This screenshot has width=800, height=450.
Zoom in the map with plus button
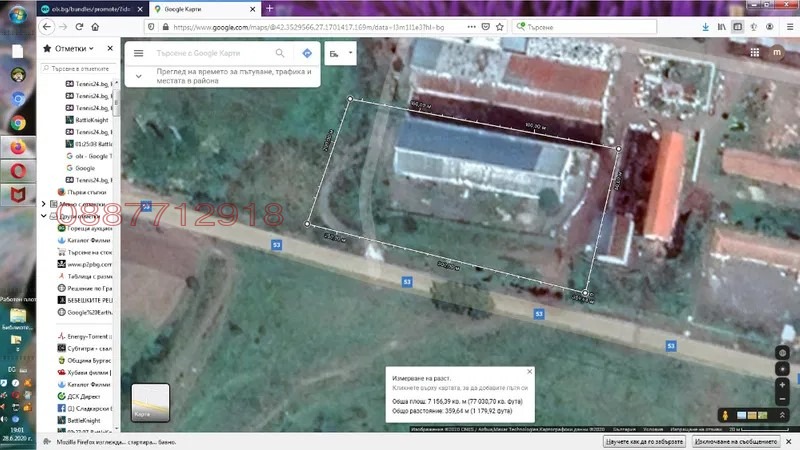(x=782, y=385)
